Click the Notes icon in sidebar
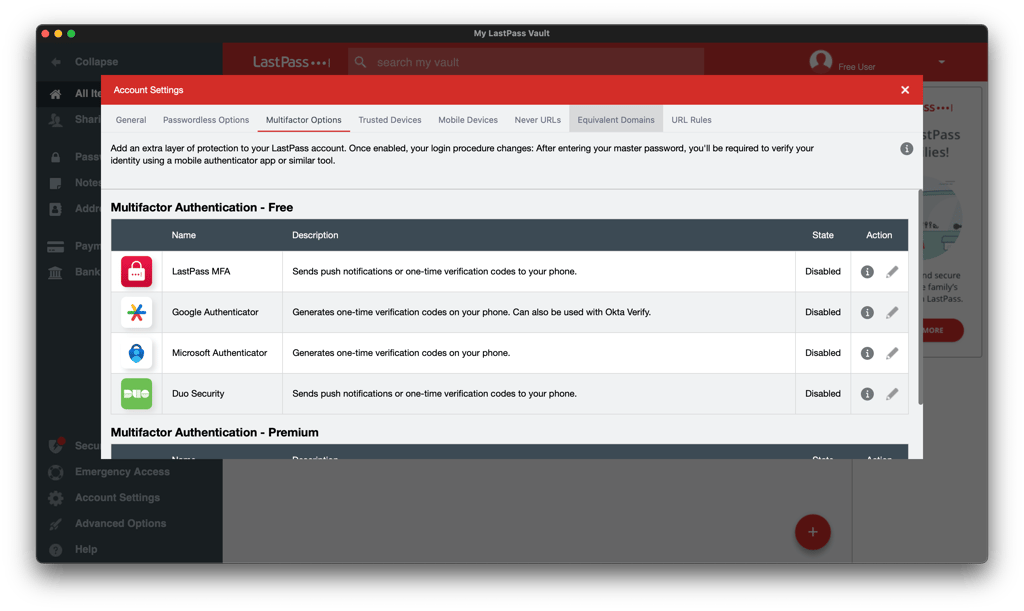Screen dimensions: 1024x611 click(x=56, y=183)
